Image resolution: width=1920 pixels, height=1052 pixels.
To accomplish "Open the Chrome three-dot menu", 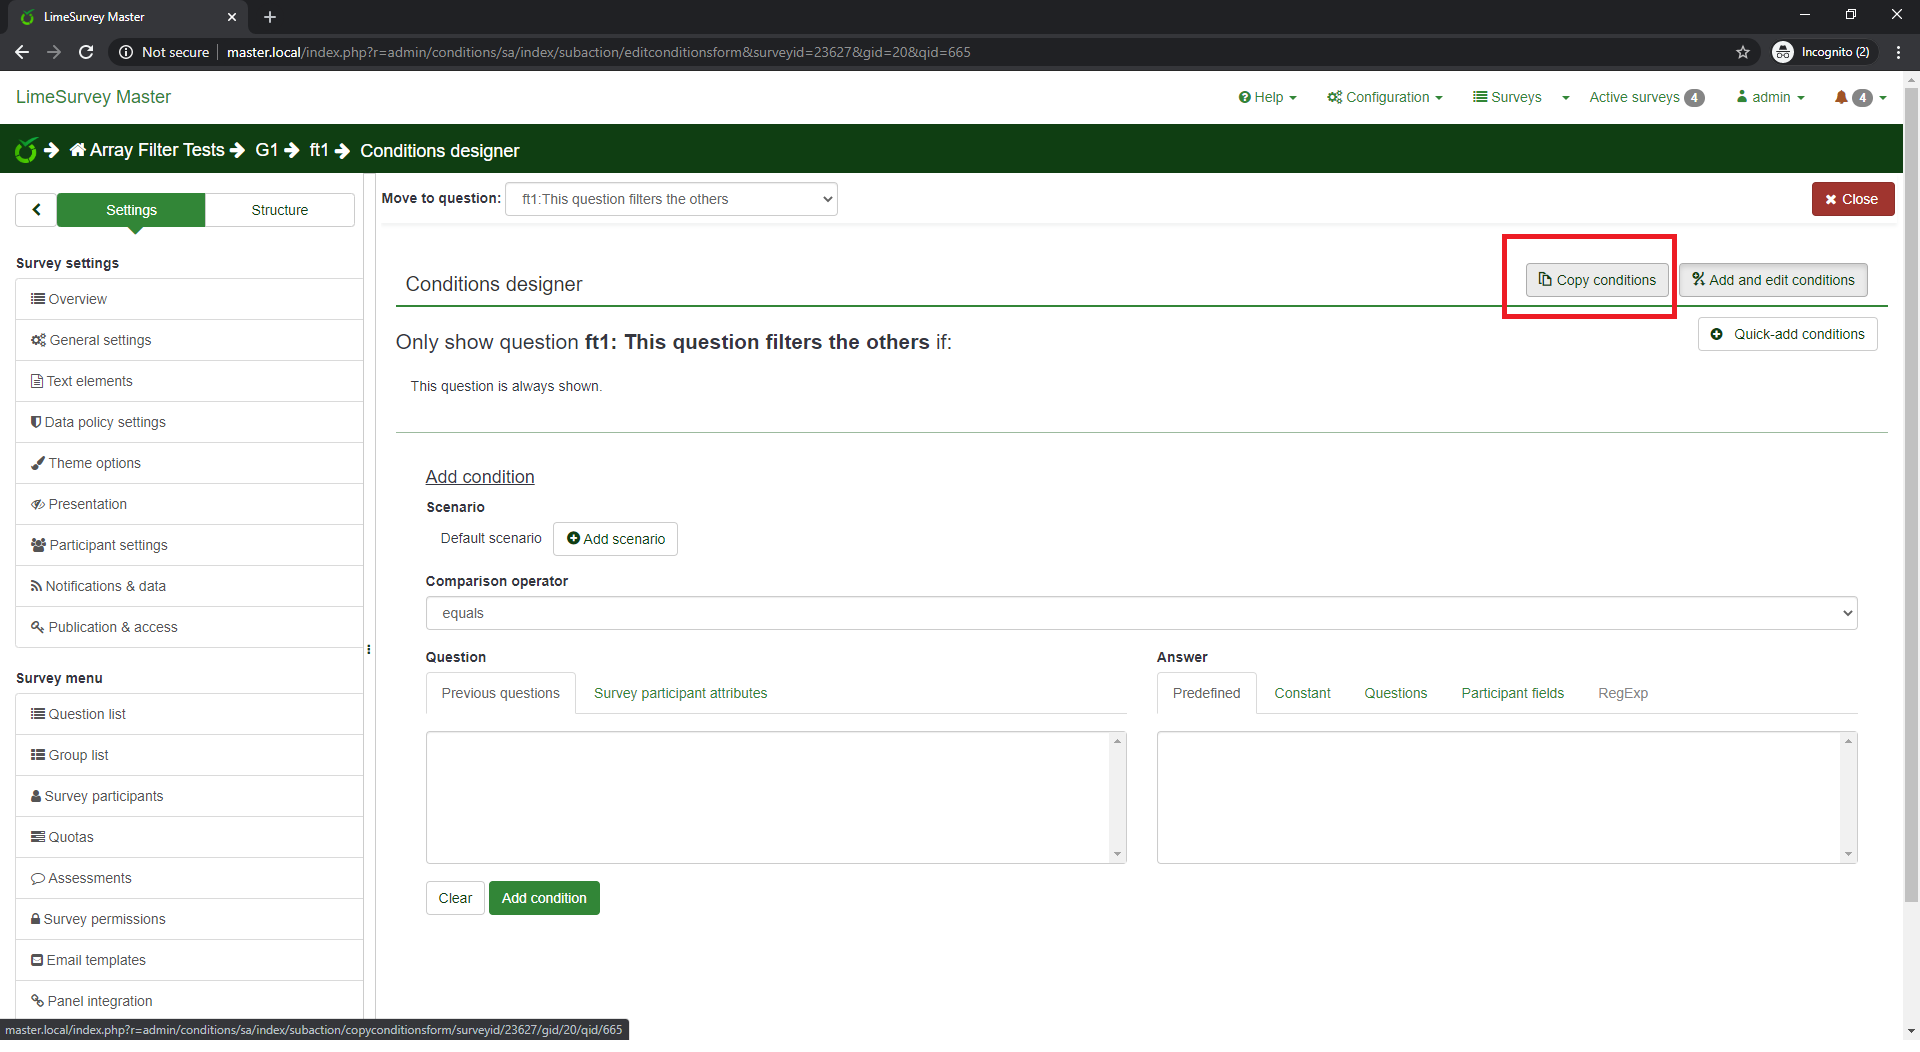I will coord(1898,52).
